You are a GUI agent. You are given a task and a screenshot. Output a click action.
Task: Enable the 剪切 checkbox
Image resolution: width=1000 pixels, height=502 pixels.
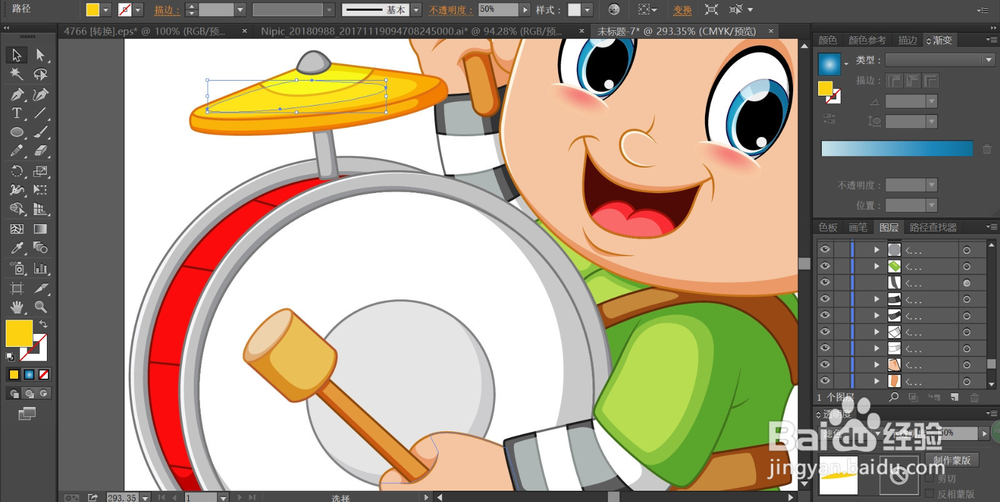929,478
